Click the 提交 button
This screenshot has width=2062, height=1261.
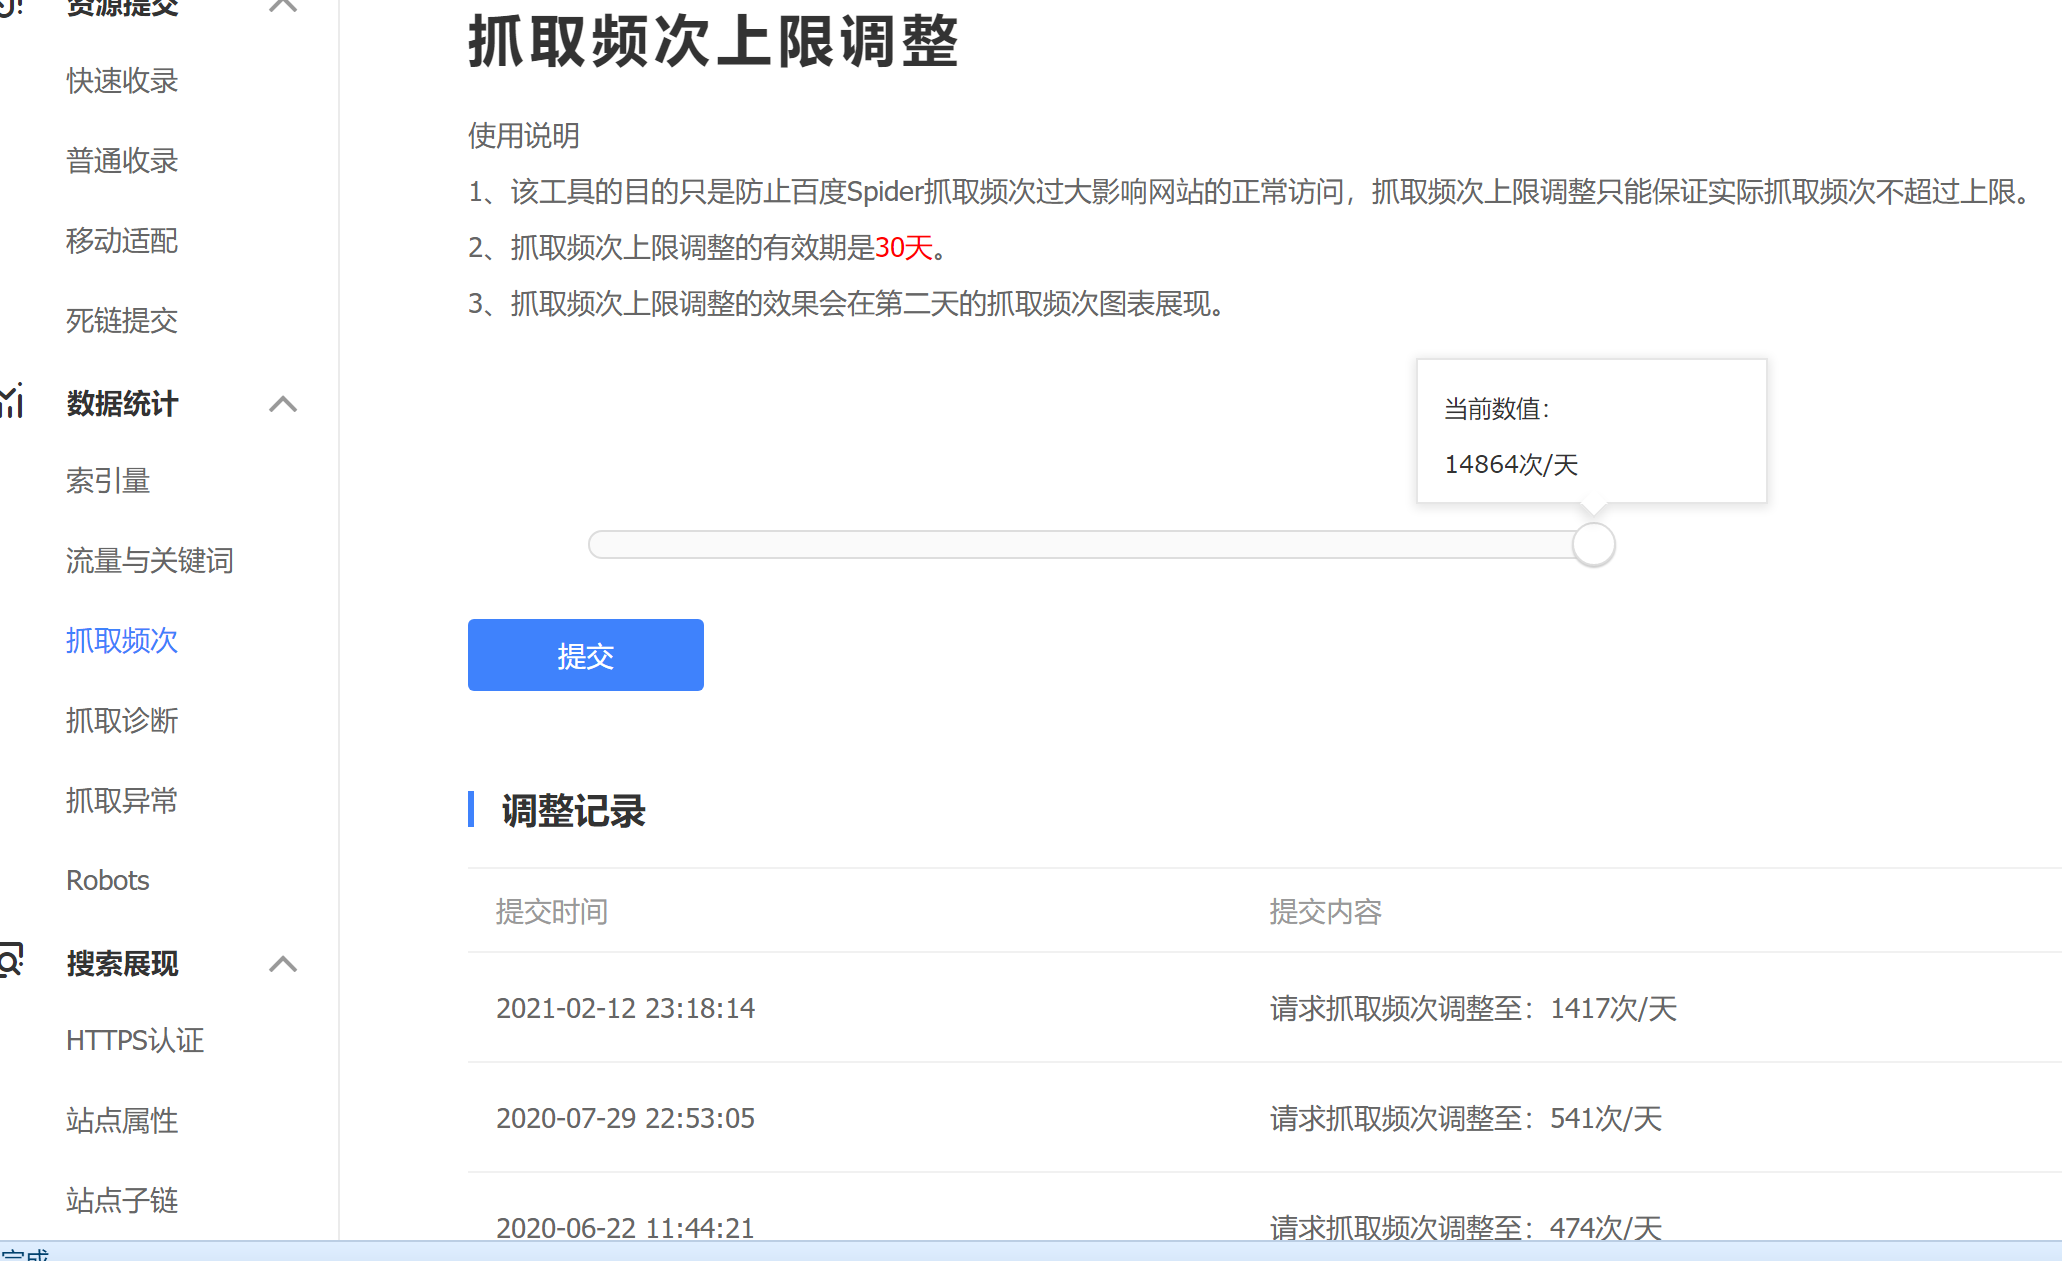pyautogui.click(x=585, y=655)
